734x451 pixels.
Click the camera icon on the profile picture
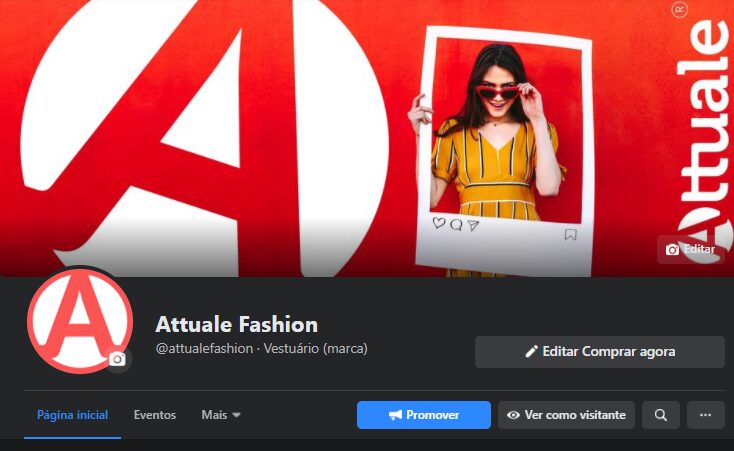pos(118,359)
